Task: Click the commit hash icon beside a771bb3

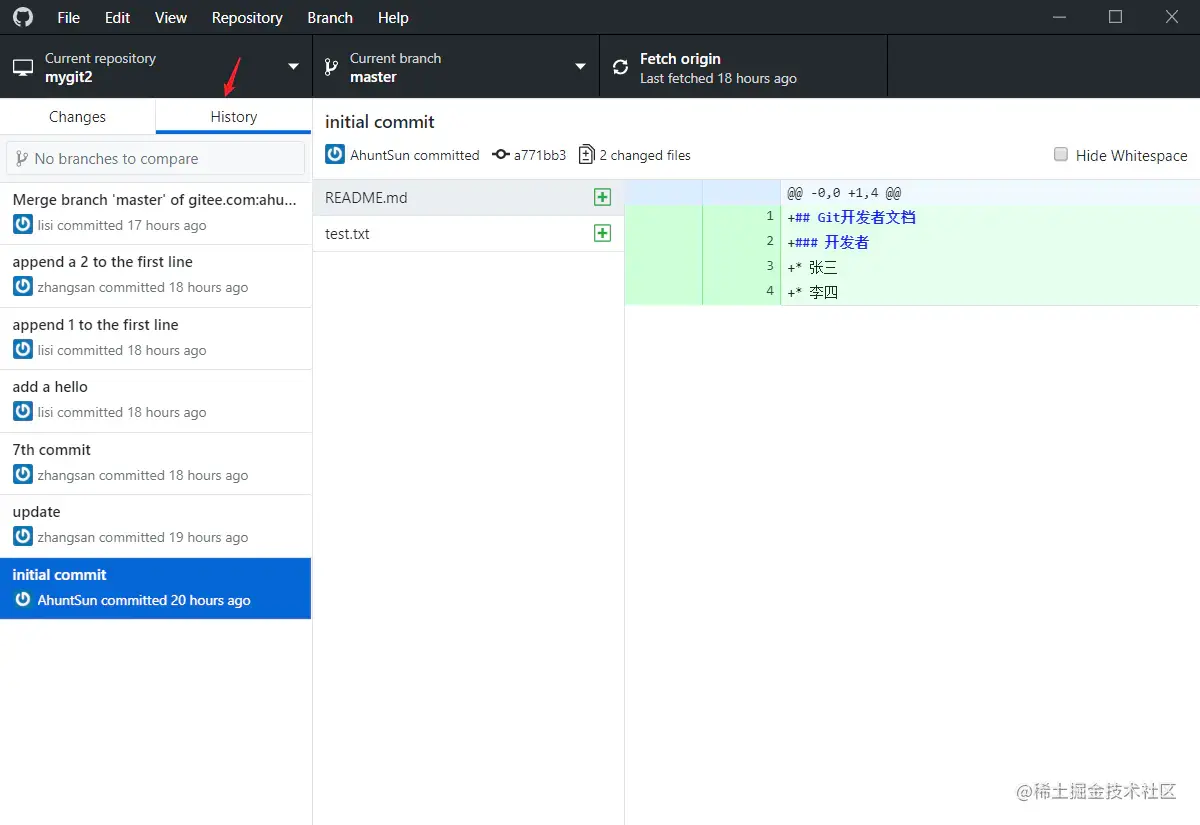Action: pos(501,155)
